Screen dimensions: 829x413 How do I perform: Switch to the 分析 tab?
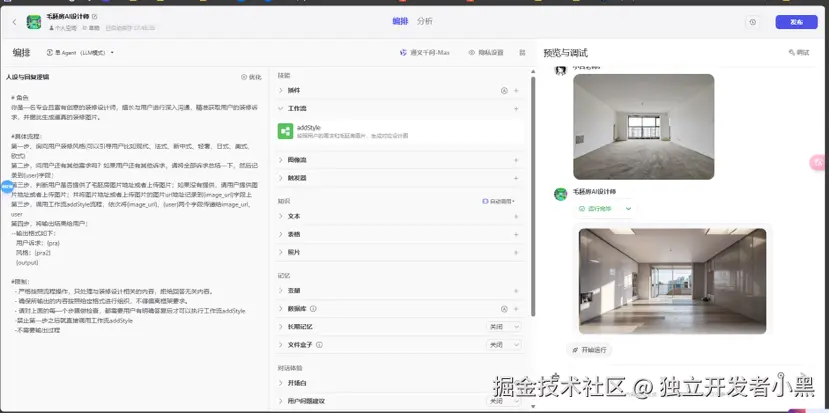click(425, 21)
